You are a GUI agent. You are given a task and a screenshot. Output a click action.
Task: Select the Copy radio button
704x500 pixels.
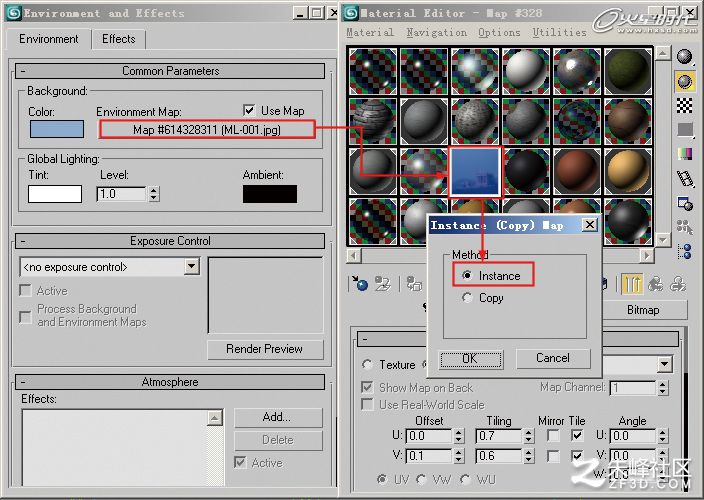(467, 298)
